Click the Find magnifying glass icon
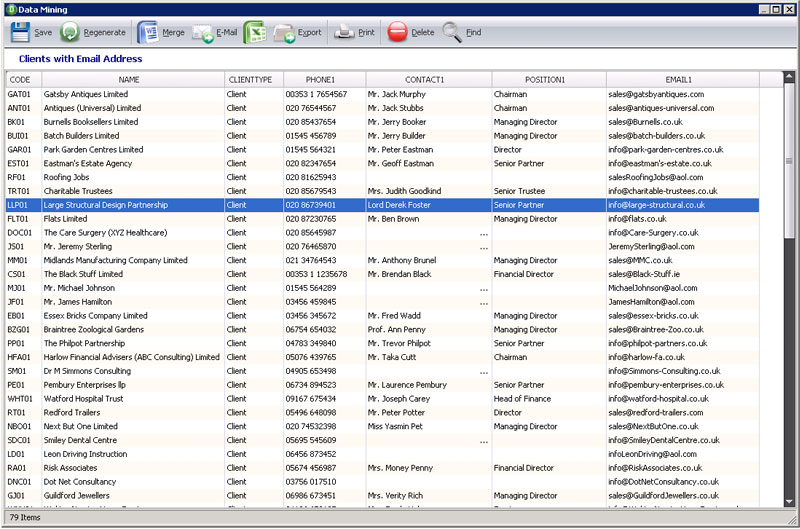The height and width of the screenshot is (529, 800). point(452,32)
